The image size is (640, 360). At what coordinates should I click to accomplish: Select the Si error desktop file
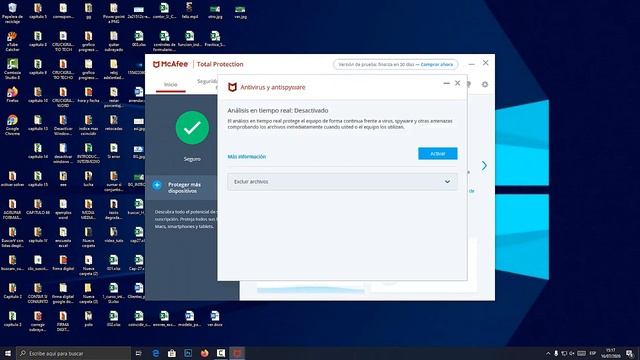click(113, 151)
